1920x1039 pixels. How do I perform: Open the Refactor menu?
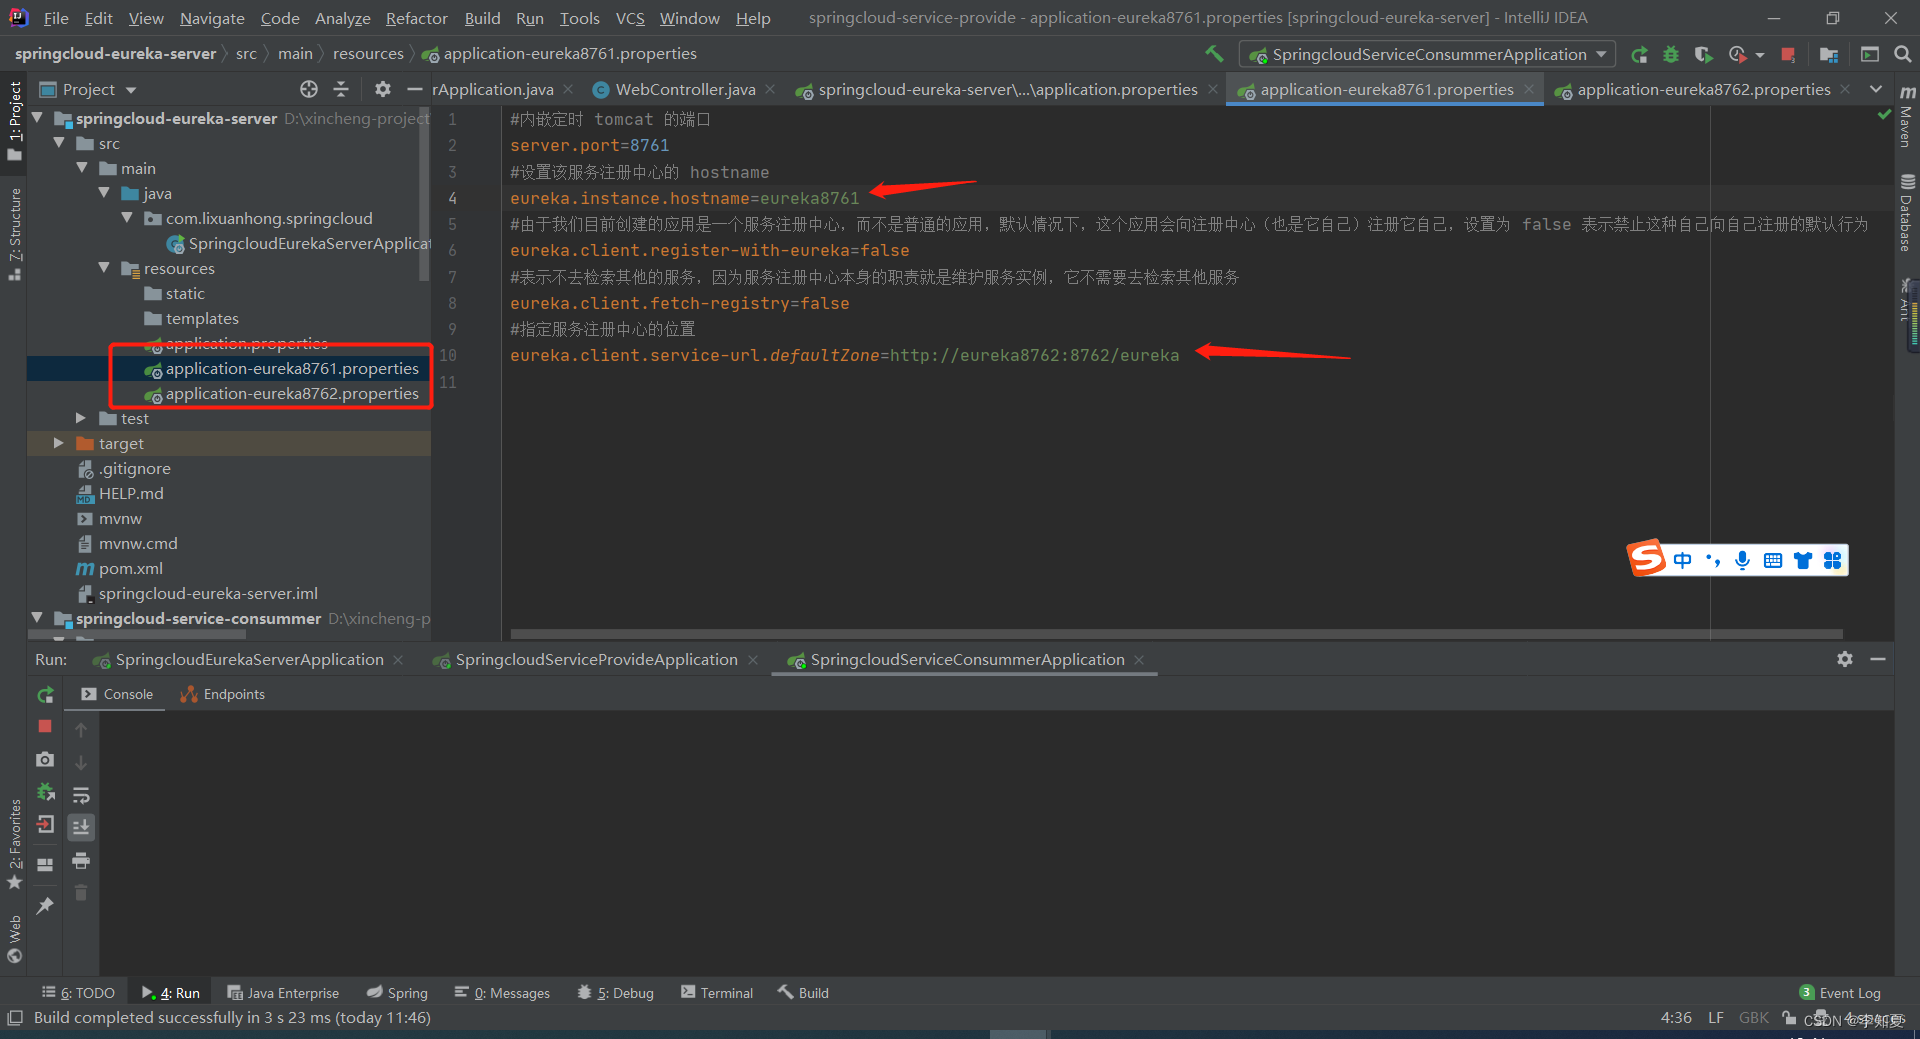tap(416, 18)
